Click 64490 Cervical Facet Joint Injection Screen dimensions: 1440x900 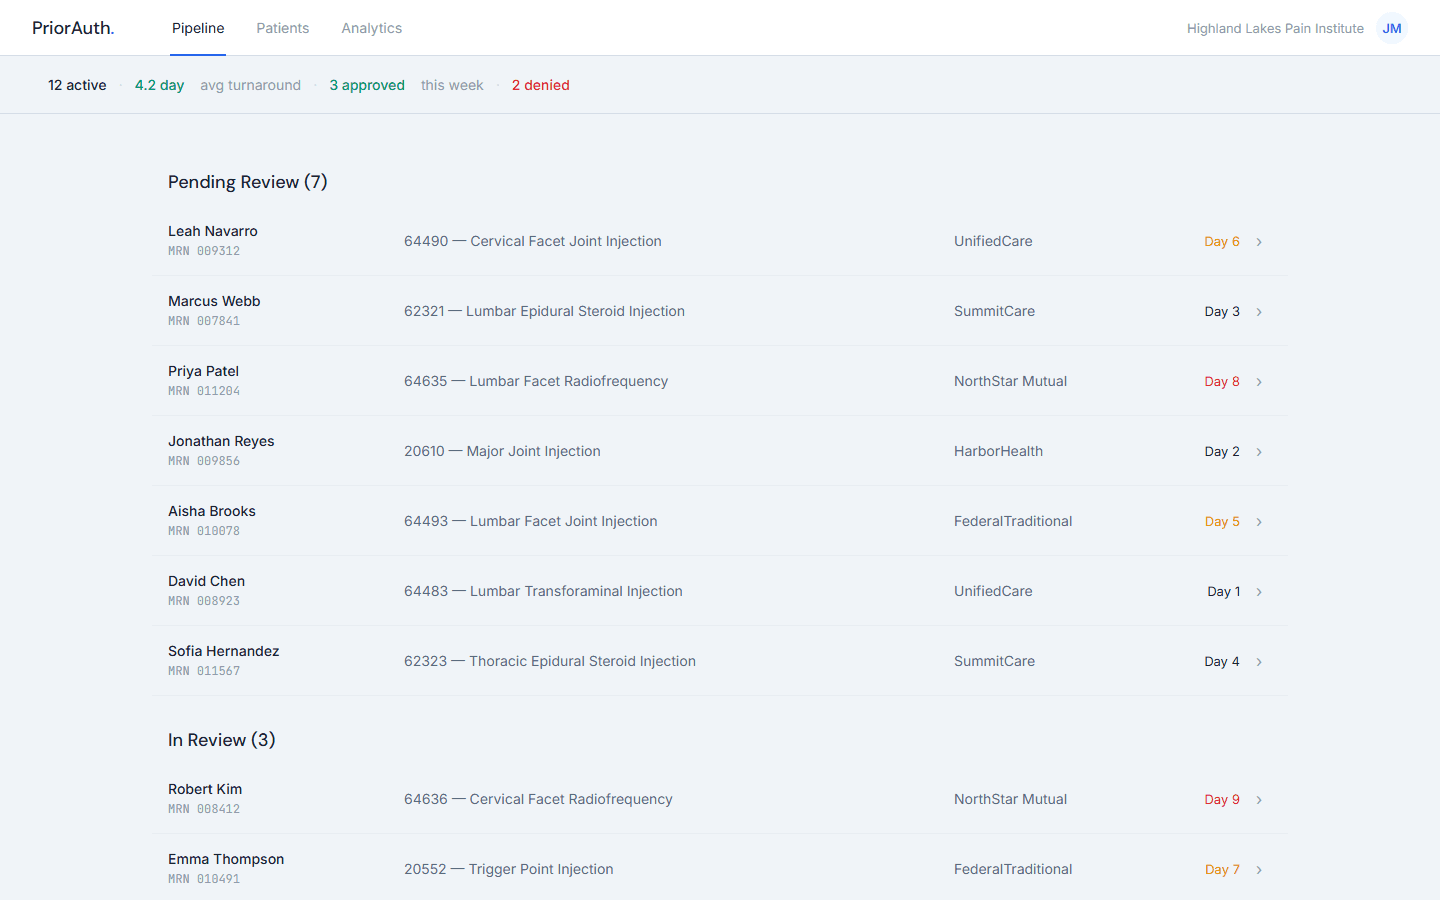(533, 241)
